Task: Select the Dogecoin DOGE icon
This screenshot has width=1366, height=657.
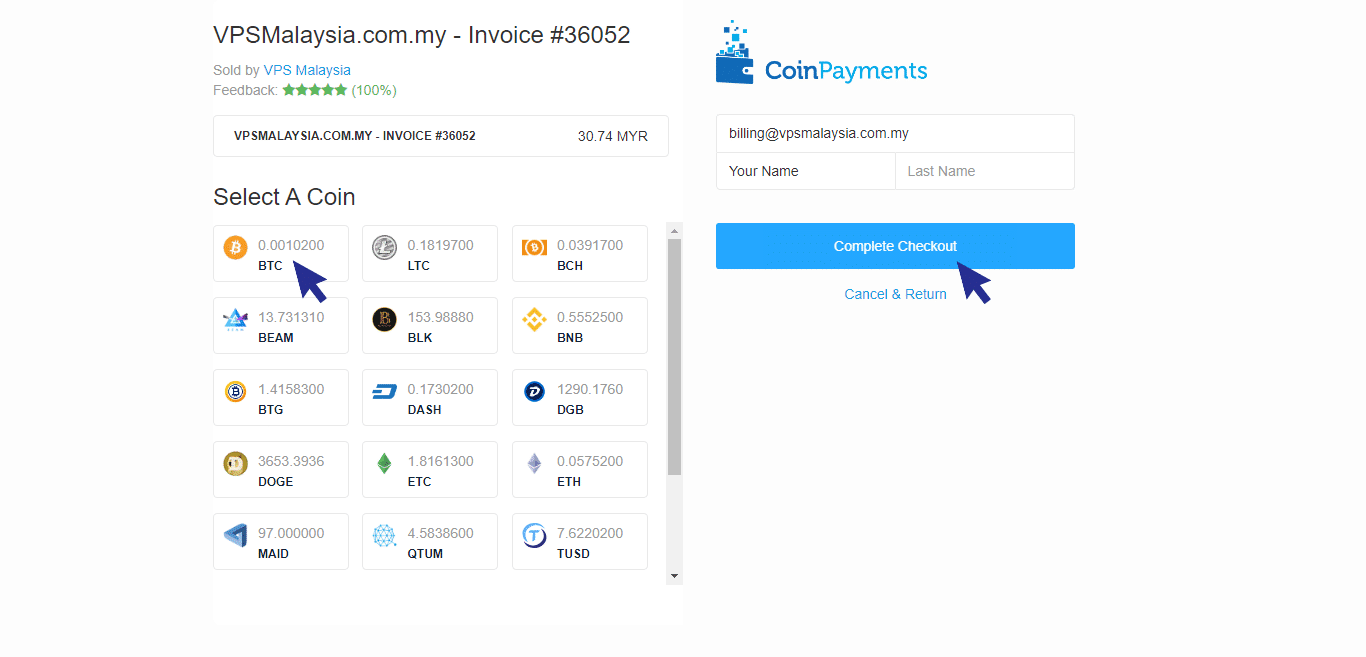Action: pos(235,463)
